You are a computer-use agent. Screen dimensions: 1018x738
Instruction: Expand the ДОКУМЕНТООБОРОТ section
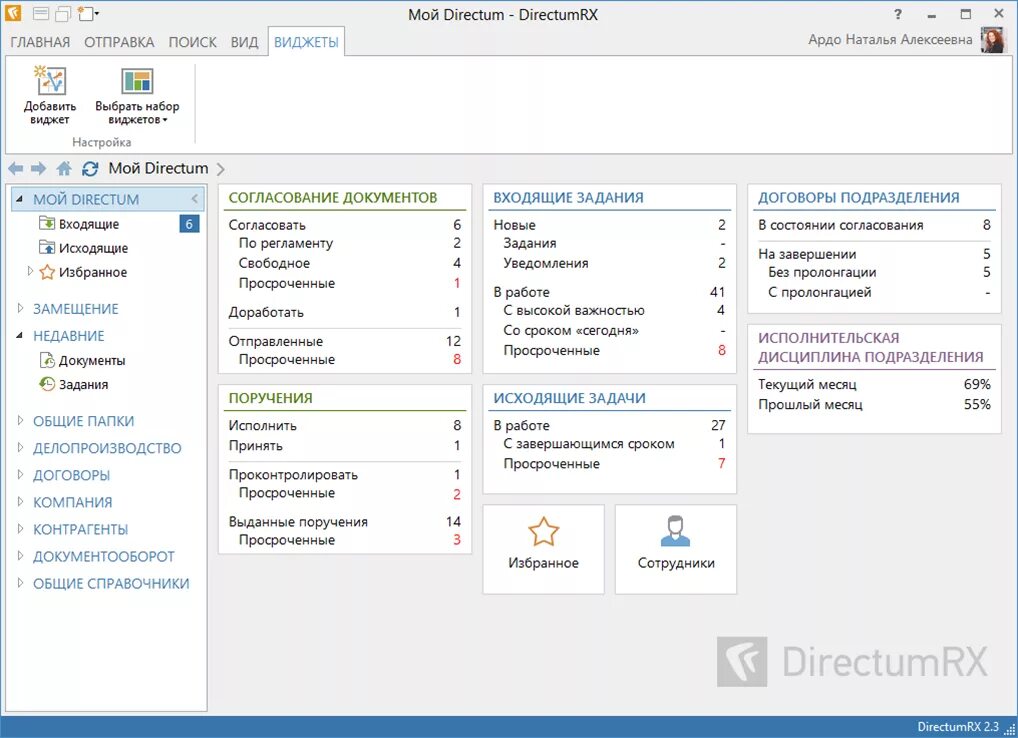(20, 556)
